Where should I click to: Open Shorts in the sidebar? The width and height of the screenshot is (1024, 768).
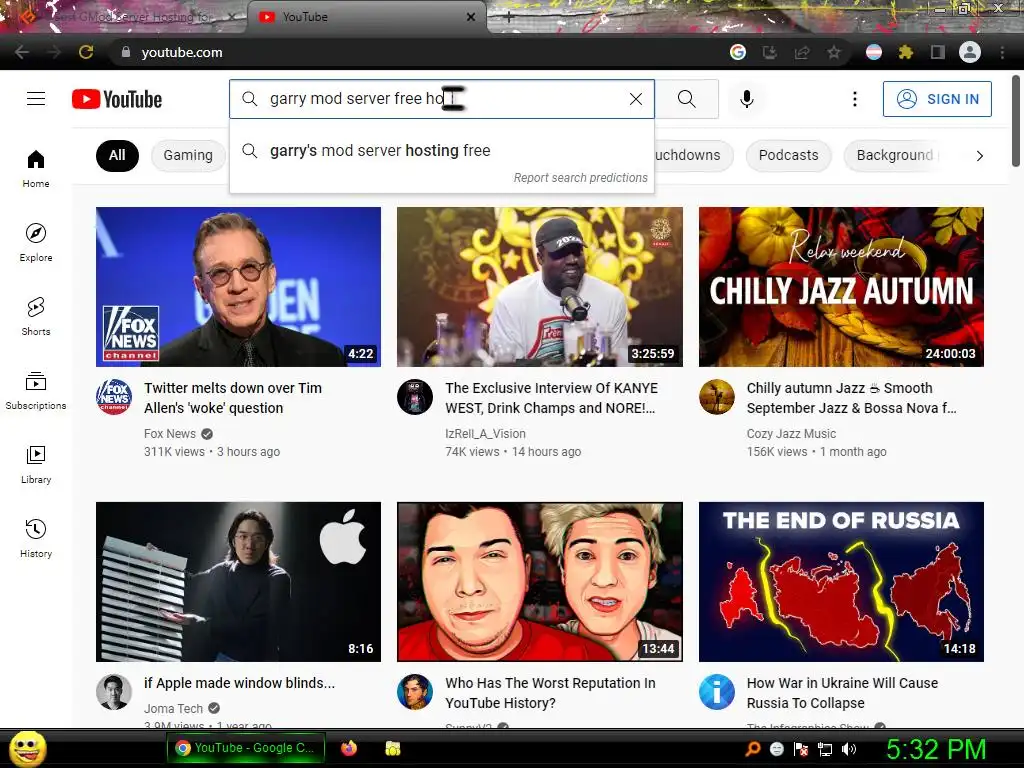pyautogui.click(x=36, y=316)
